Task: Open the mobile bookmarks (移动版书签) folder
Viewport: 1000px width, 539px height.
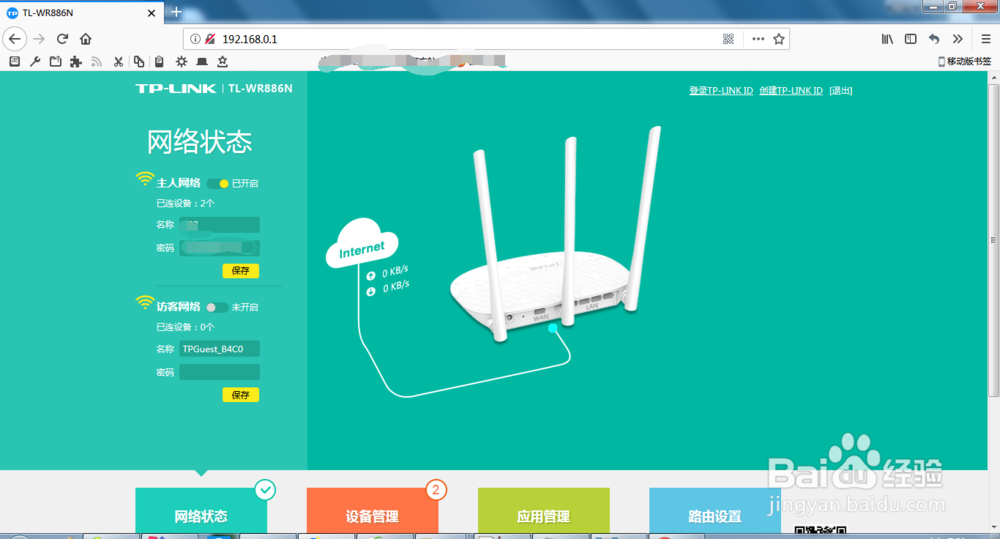Action: 965,61
